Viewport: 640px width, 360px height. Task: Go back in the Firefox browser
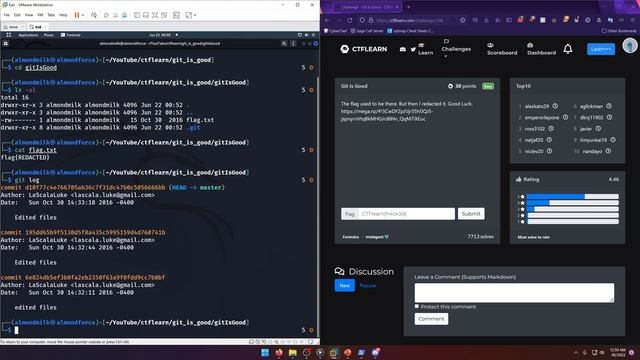point(327,20)
